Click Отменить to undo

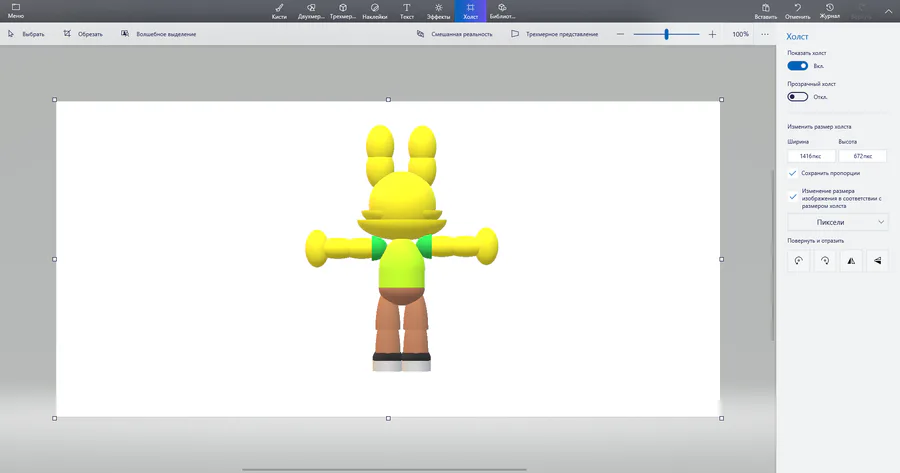797,11
